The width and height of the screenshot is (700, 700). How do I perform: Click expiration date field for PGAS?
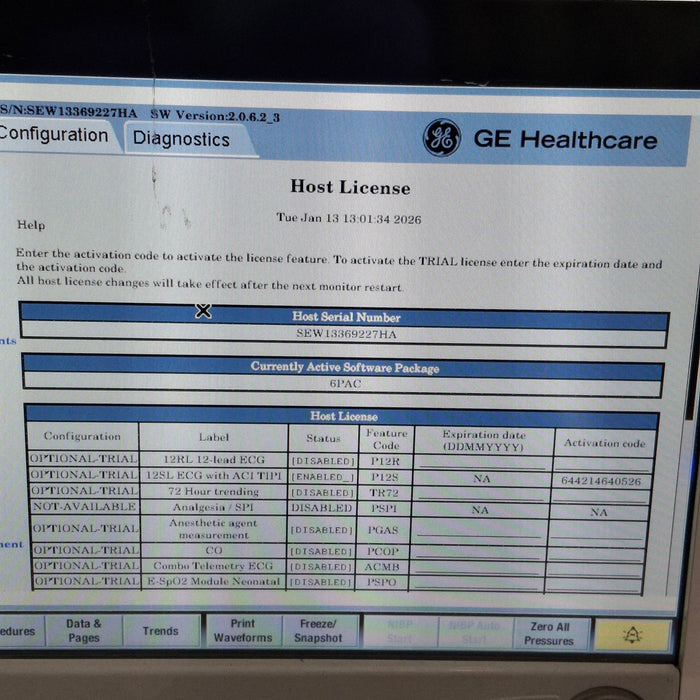click(479, 529)
